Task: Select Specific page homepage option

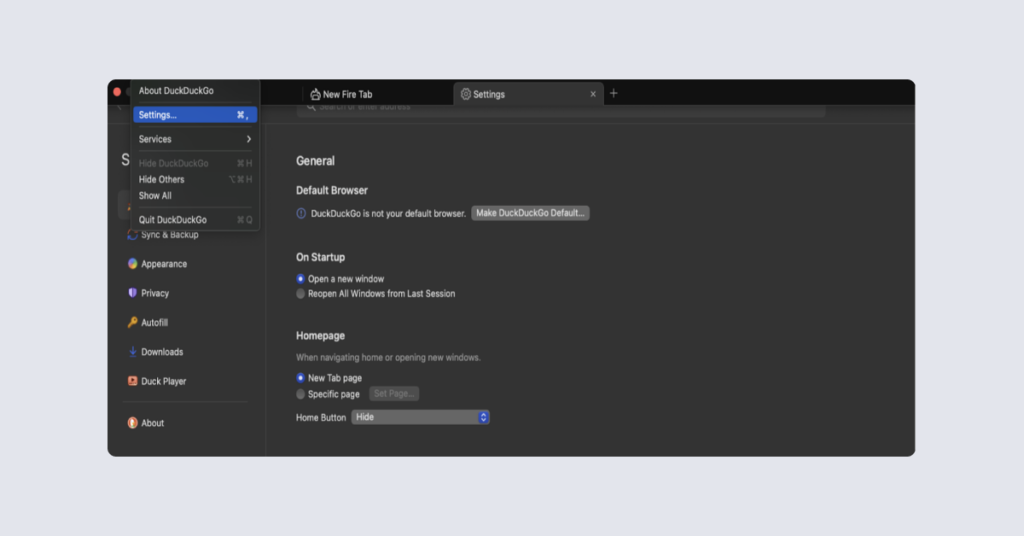Action: click(328, 394)
